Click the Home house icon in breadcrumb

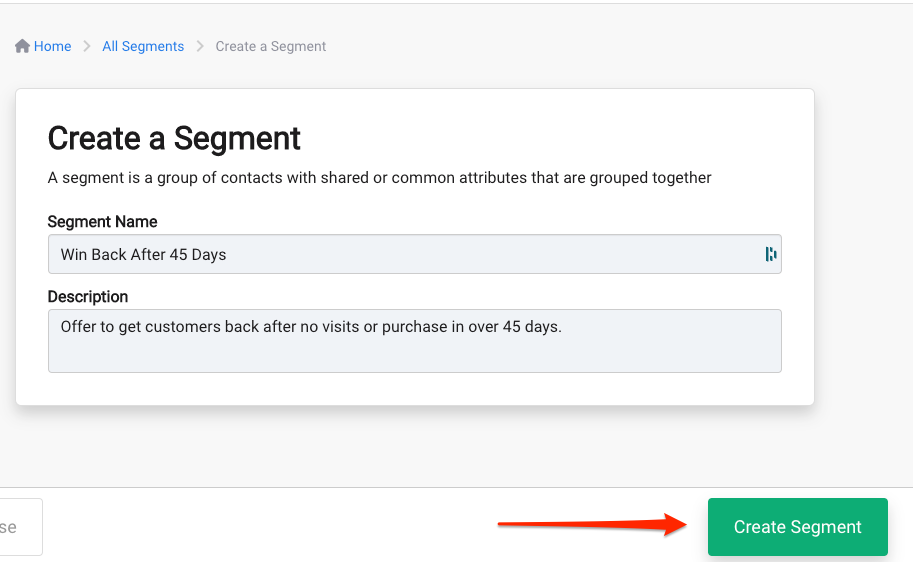click(x=22, y=46)
